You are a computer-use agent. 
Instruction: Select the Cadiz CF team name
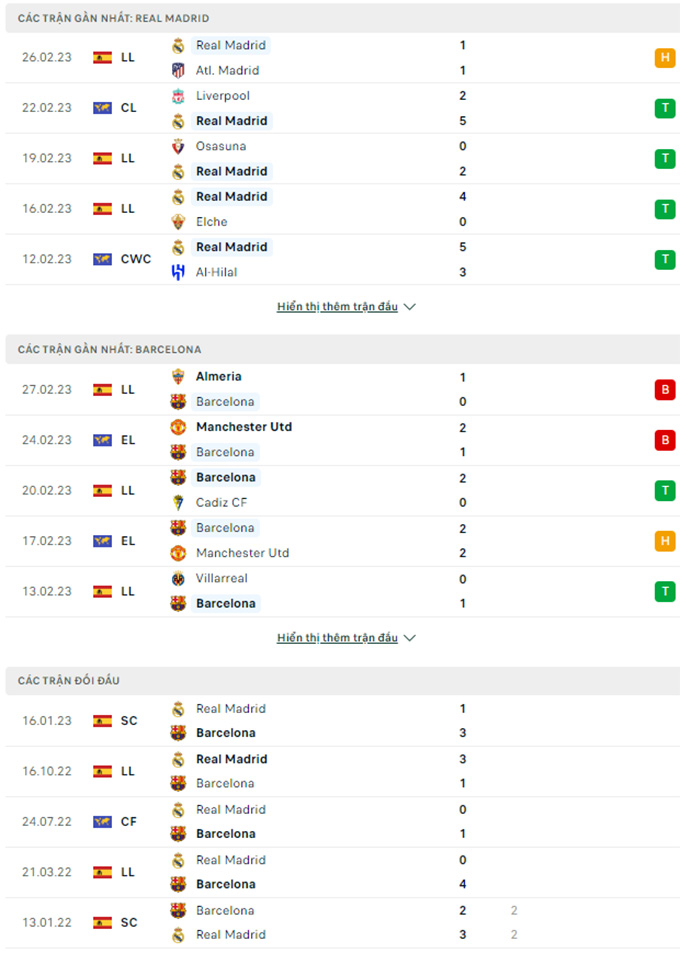(221, 503)
